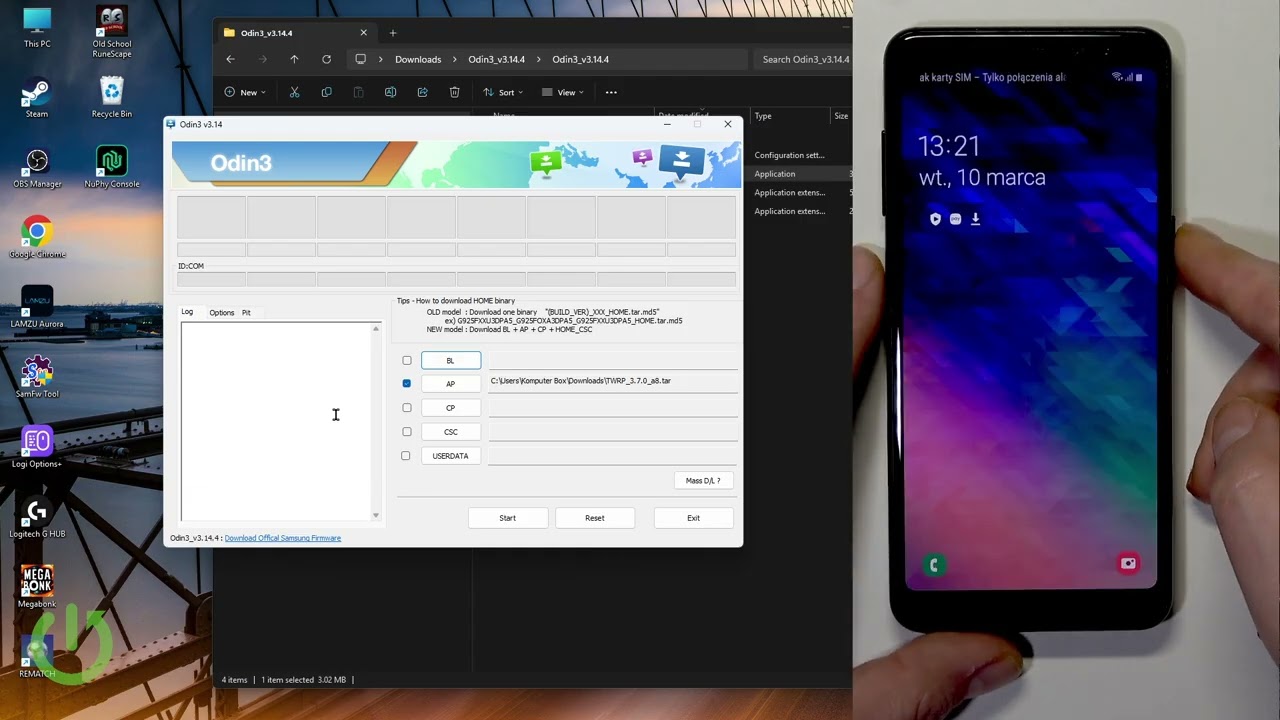
Task: Click Up arrow in File Explorer
Action: click(x=294, y=59)
